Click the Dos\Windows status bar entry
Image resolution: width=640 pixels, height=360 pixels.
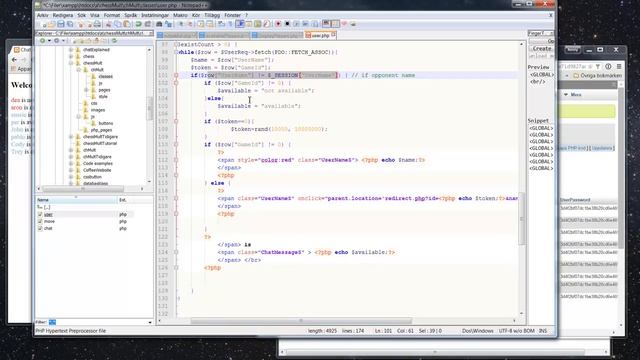(478, 331)
